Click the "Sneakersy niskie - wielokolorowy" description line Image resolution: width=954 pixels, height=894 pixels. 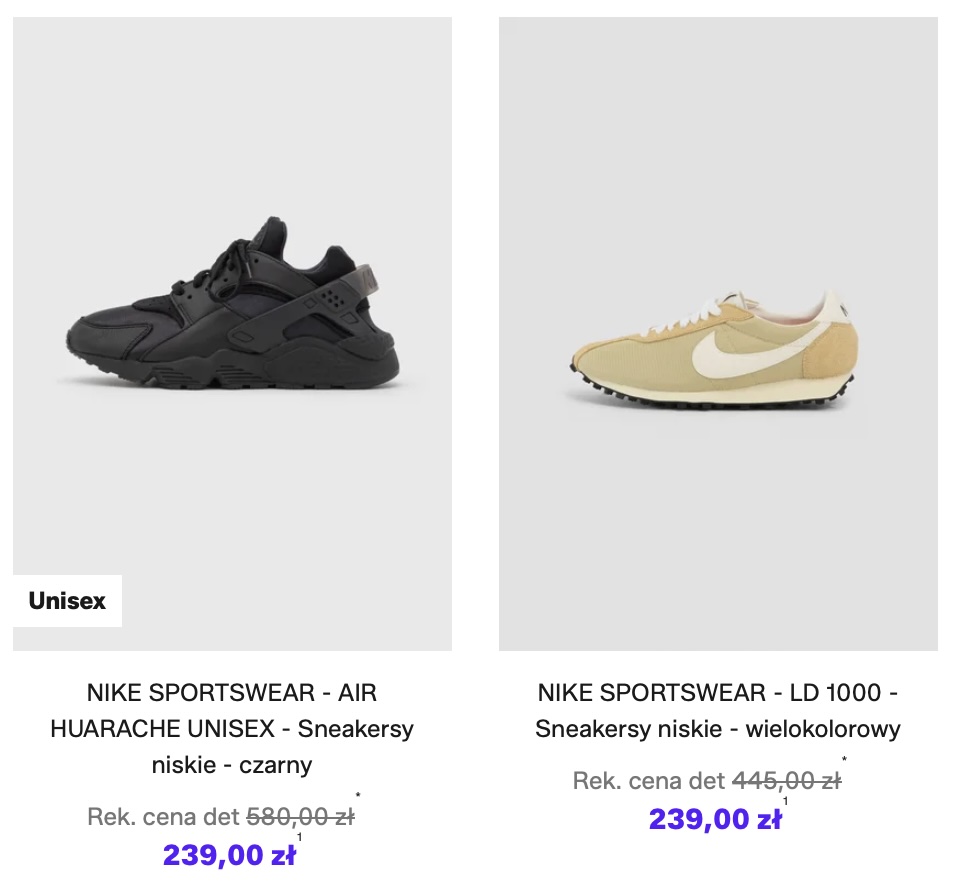point(718,729)
